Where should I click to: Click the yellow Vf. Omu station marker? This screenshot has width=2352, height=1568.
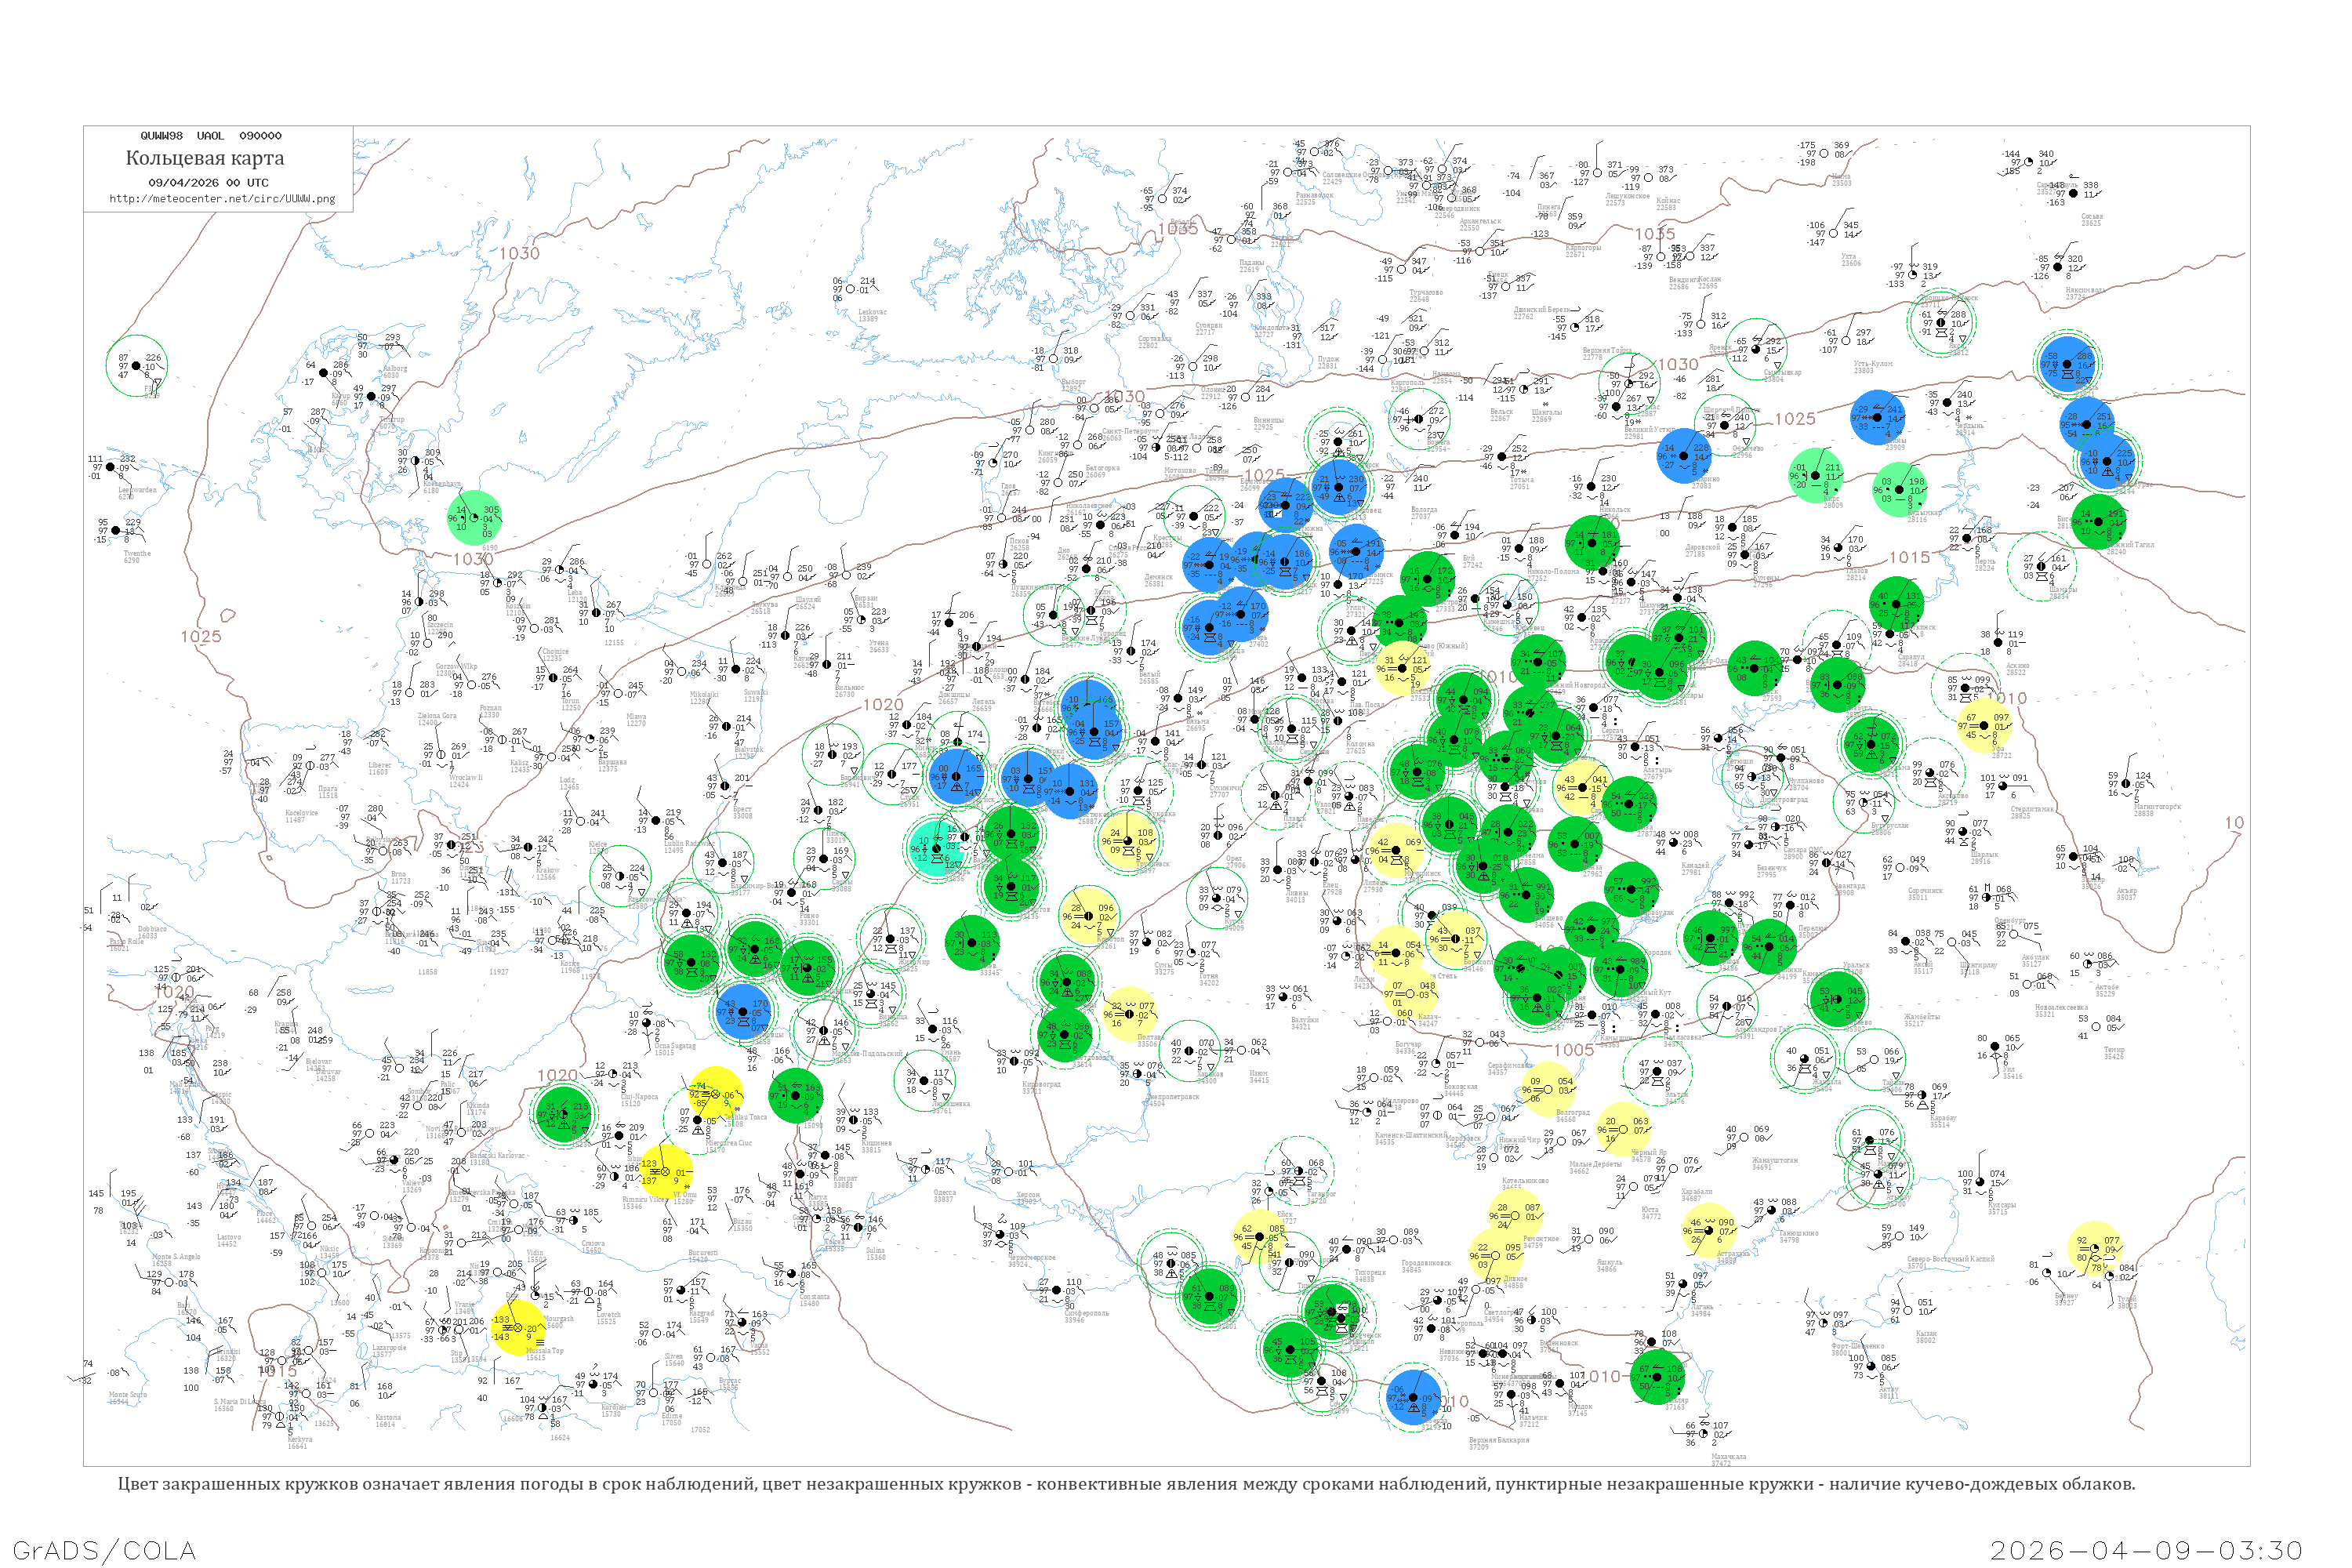(665, 1171)
